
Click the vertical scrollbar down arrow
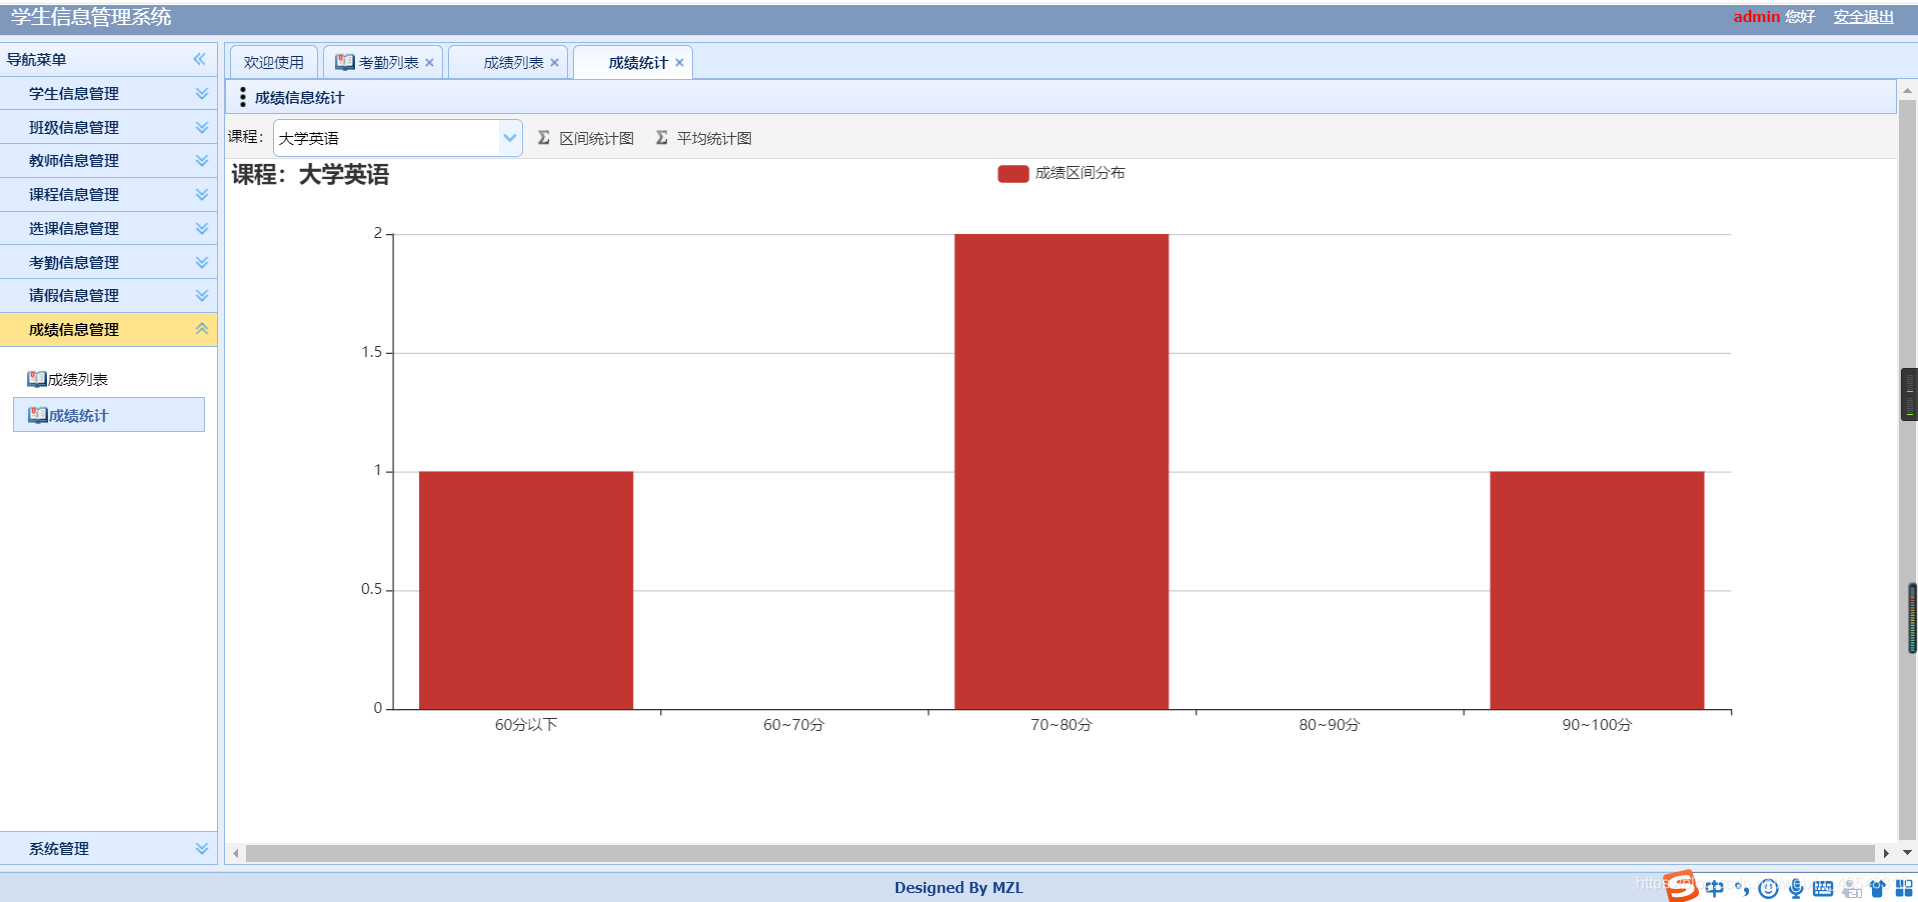pyautogui.click(x=1907, y=853)
